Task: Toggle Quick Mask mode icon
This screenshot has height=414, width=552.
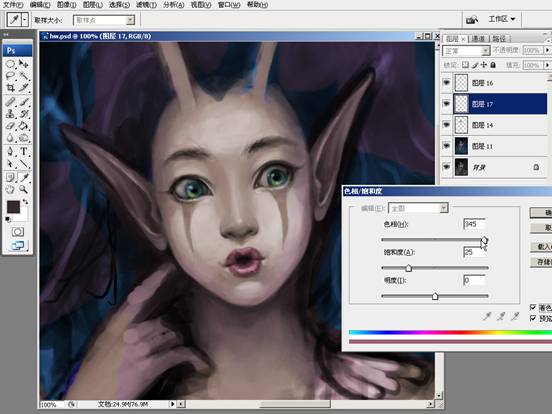Action: pos(18,232)
